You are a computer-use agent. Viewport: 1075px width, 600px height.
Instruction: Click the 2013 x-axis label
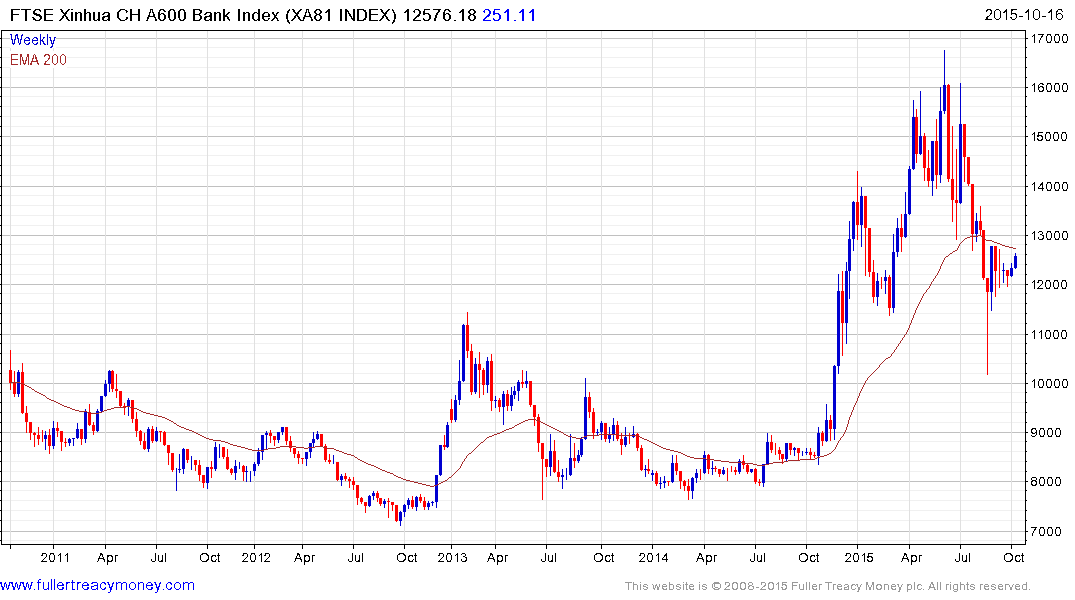pos(452,557)
